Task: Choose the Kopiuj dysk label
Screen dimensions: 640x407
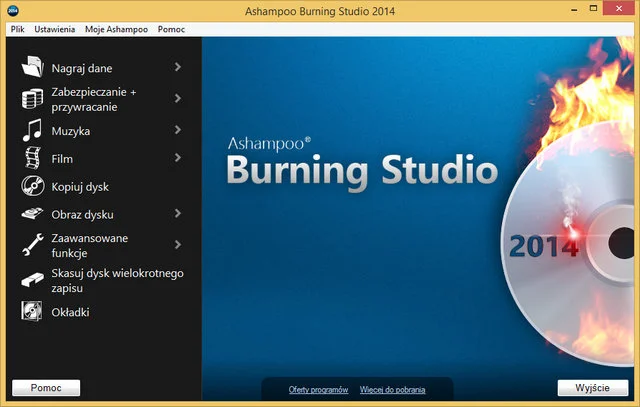Action: (80, 187)
